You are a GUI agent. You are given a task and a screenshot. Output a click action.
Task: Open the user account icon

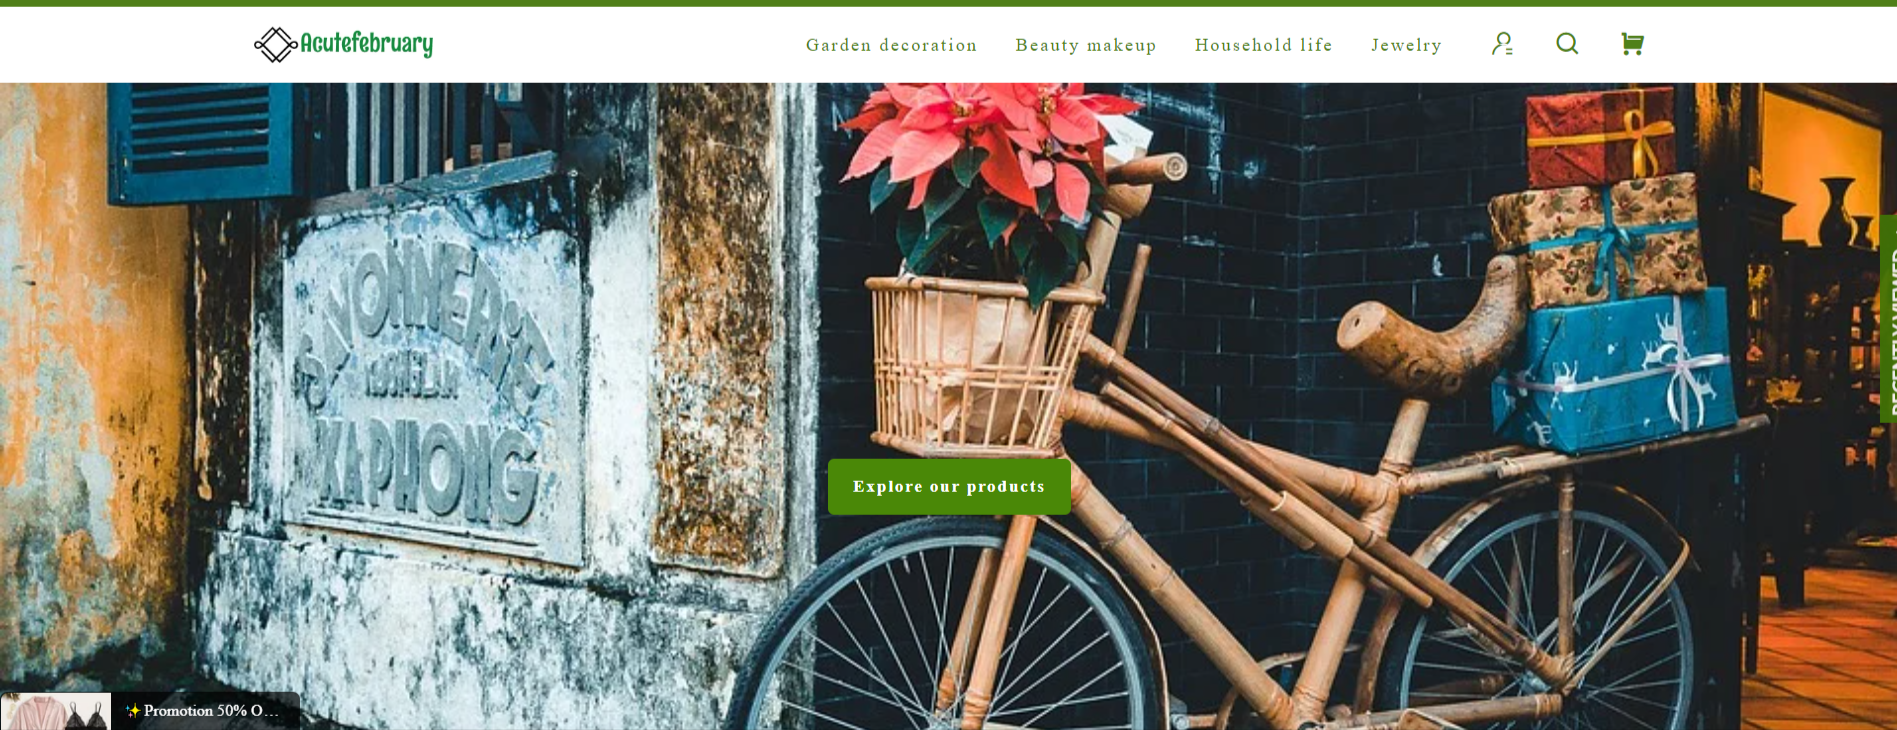pos(1502,44)
